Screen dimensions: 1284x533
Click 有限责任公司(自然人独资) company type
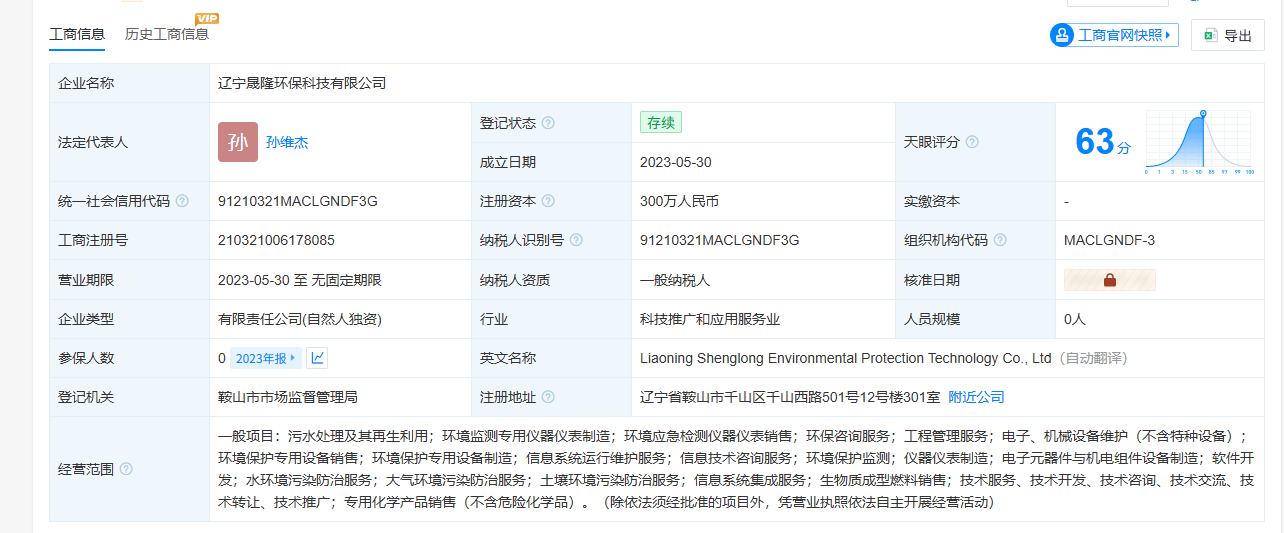coord(300,319)
